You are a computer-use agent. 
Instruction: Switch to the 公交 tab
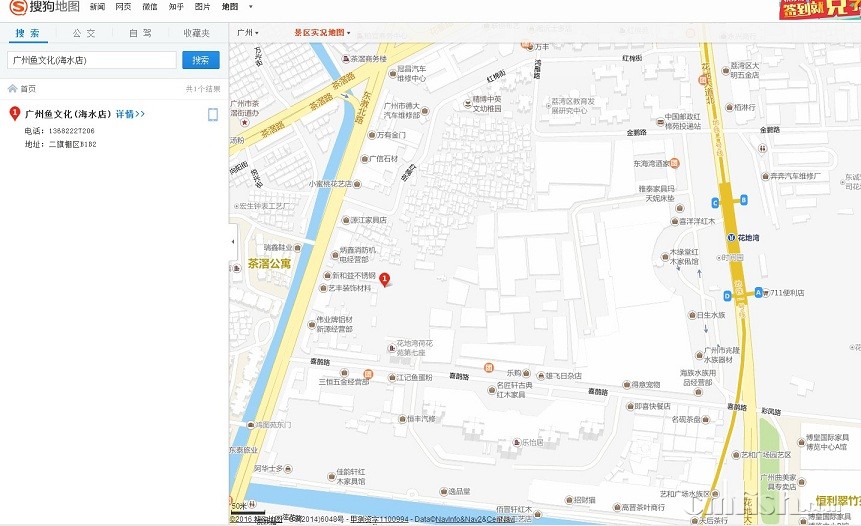pos(85,33)
